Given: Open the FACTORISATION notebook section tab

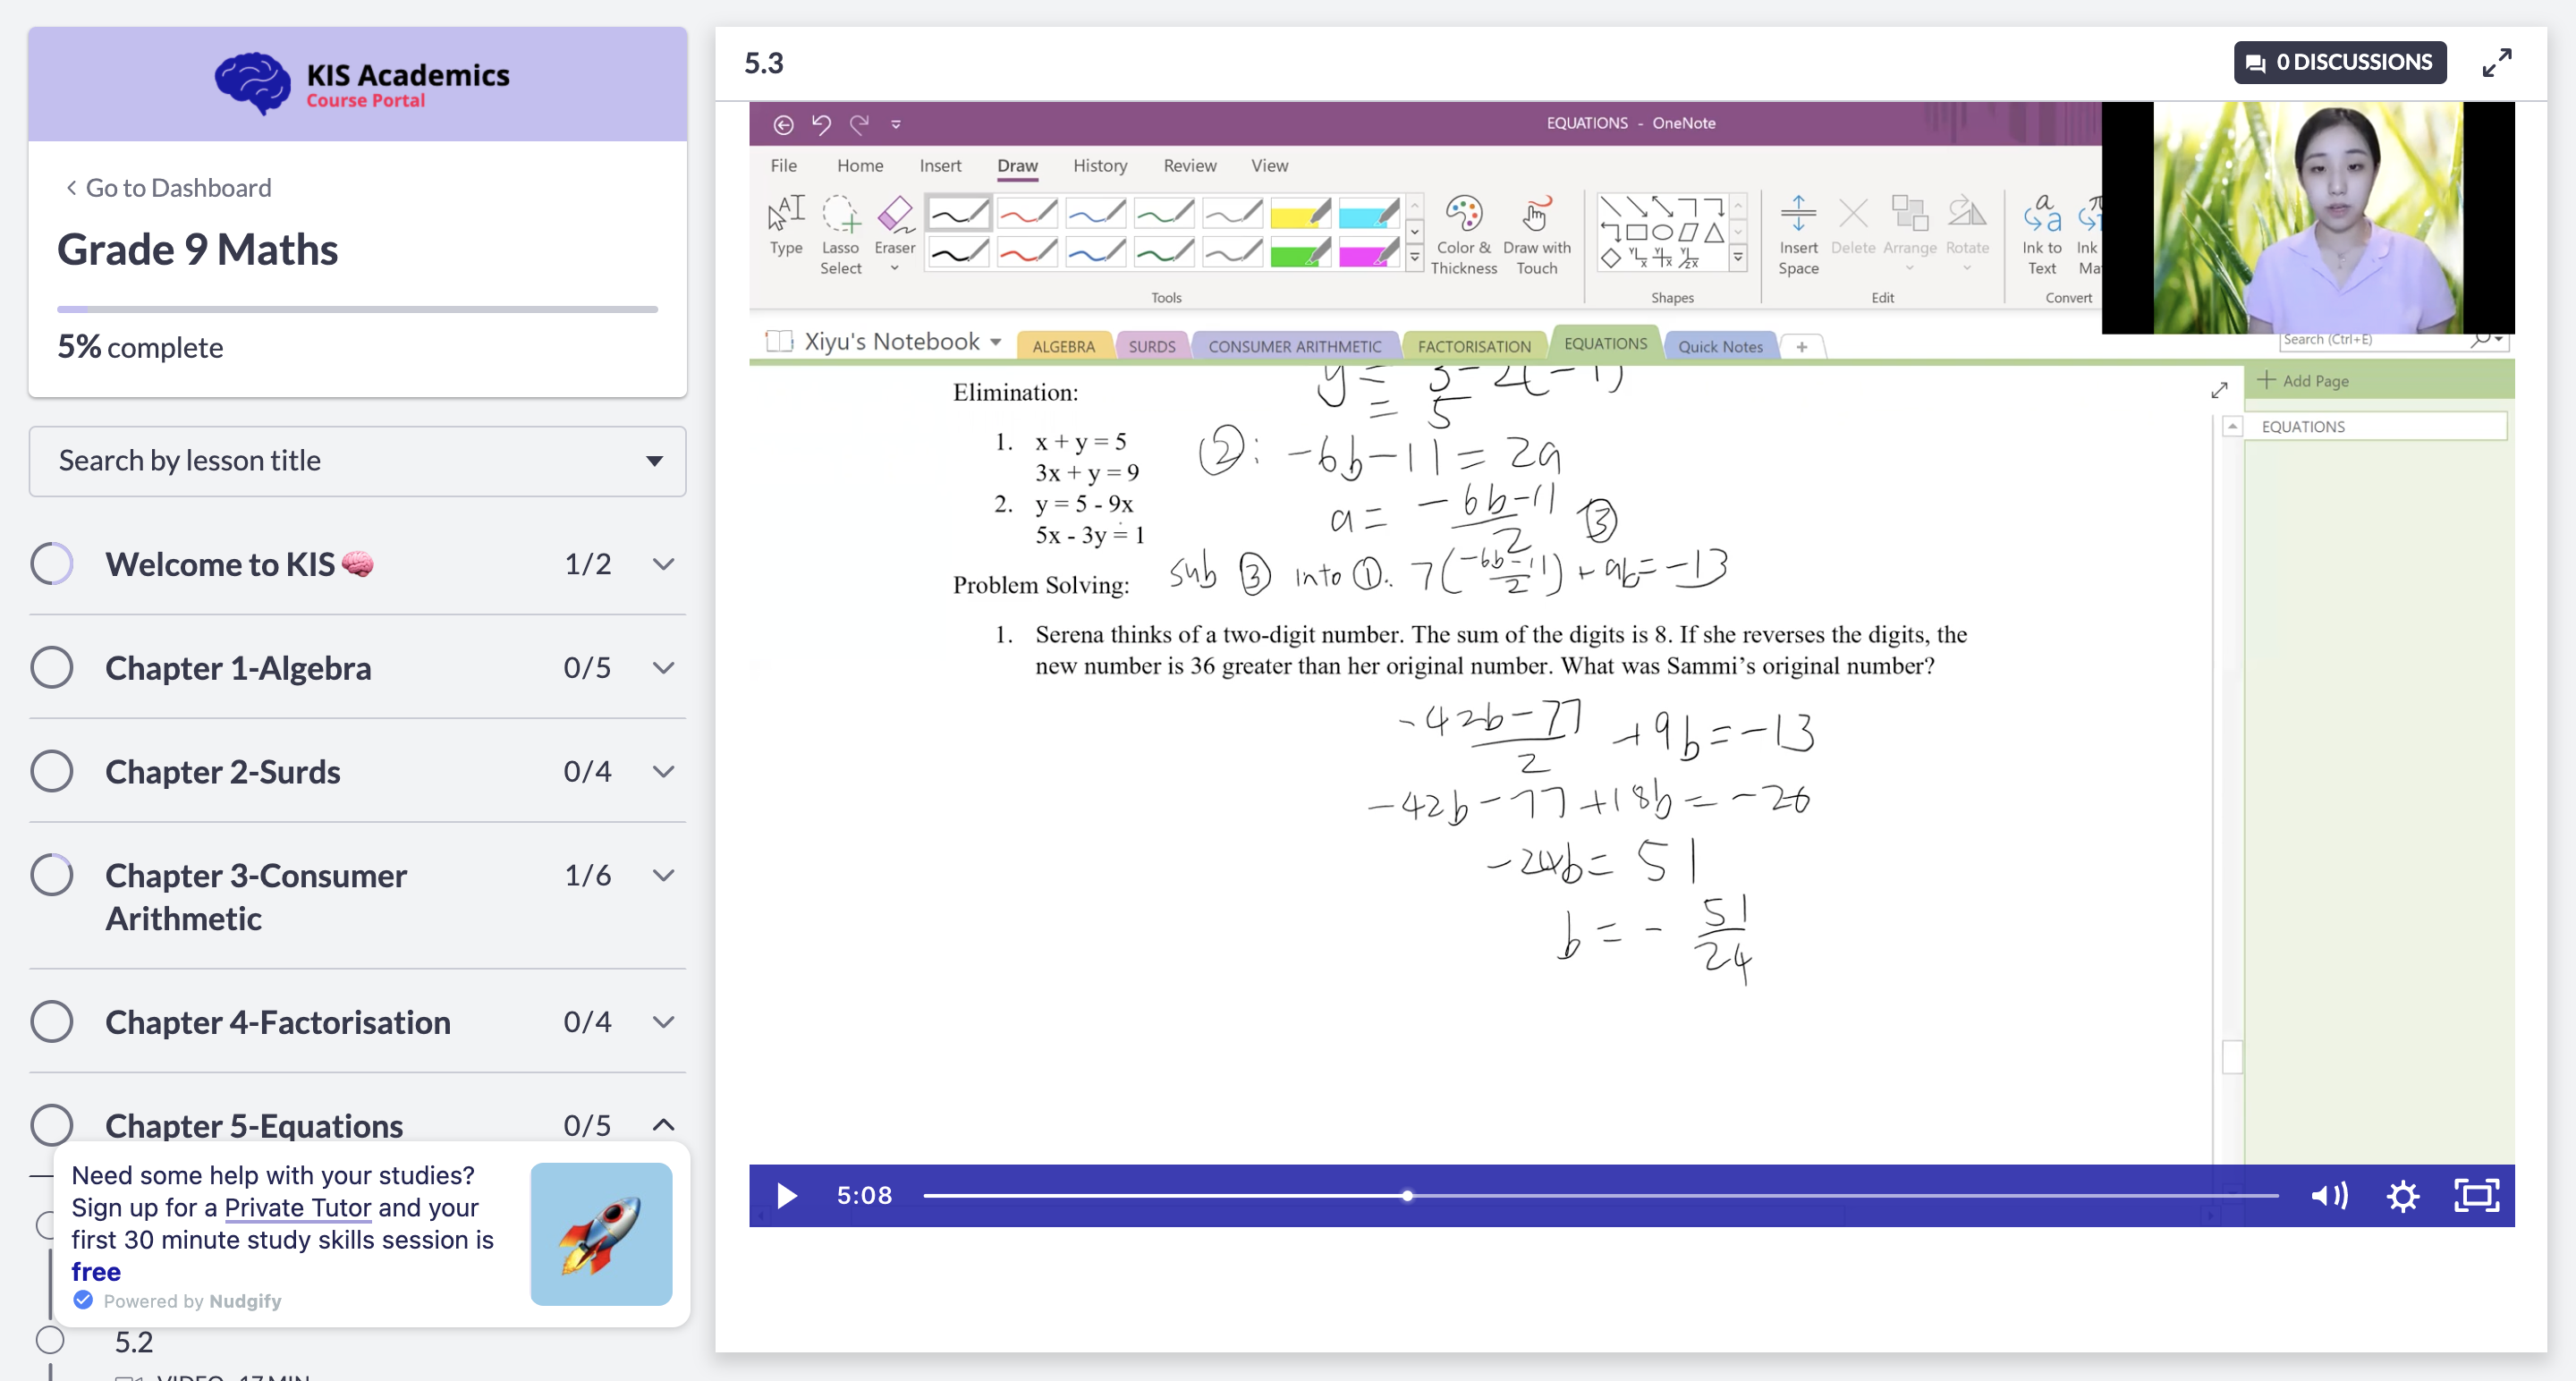Looking at the screenshot, I should (x=1473, y=346).
